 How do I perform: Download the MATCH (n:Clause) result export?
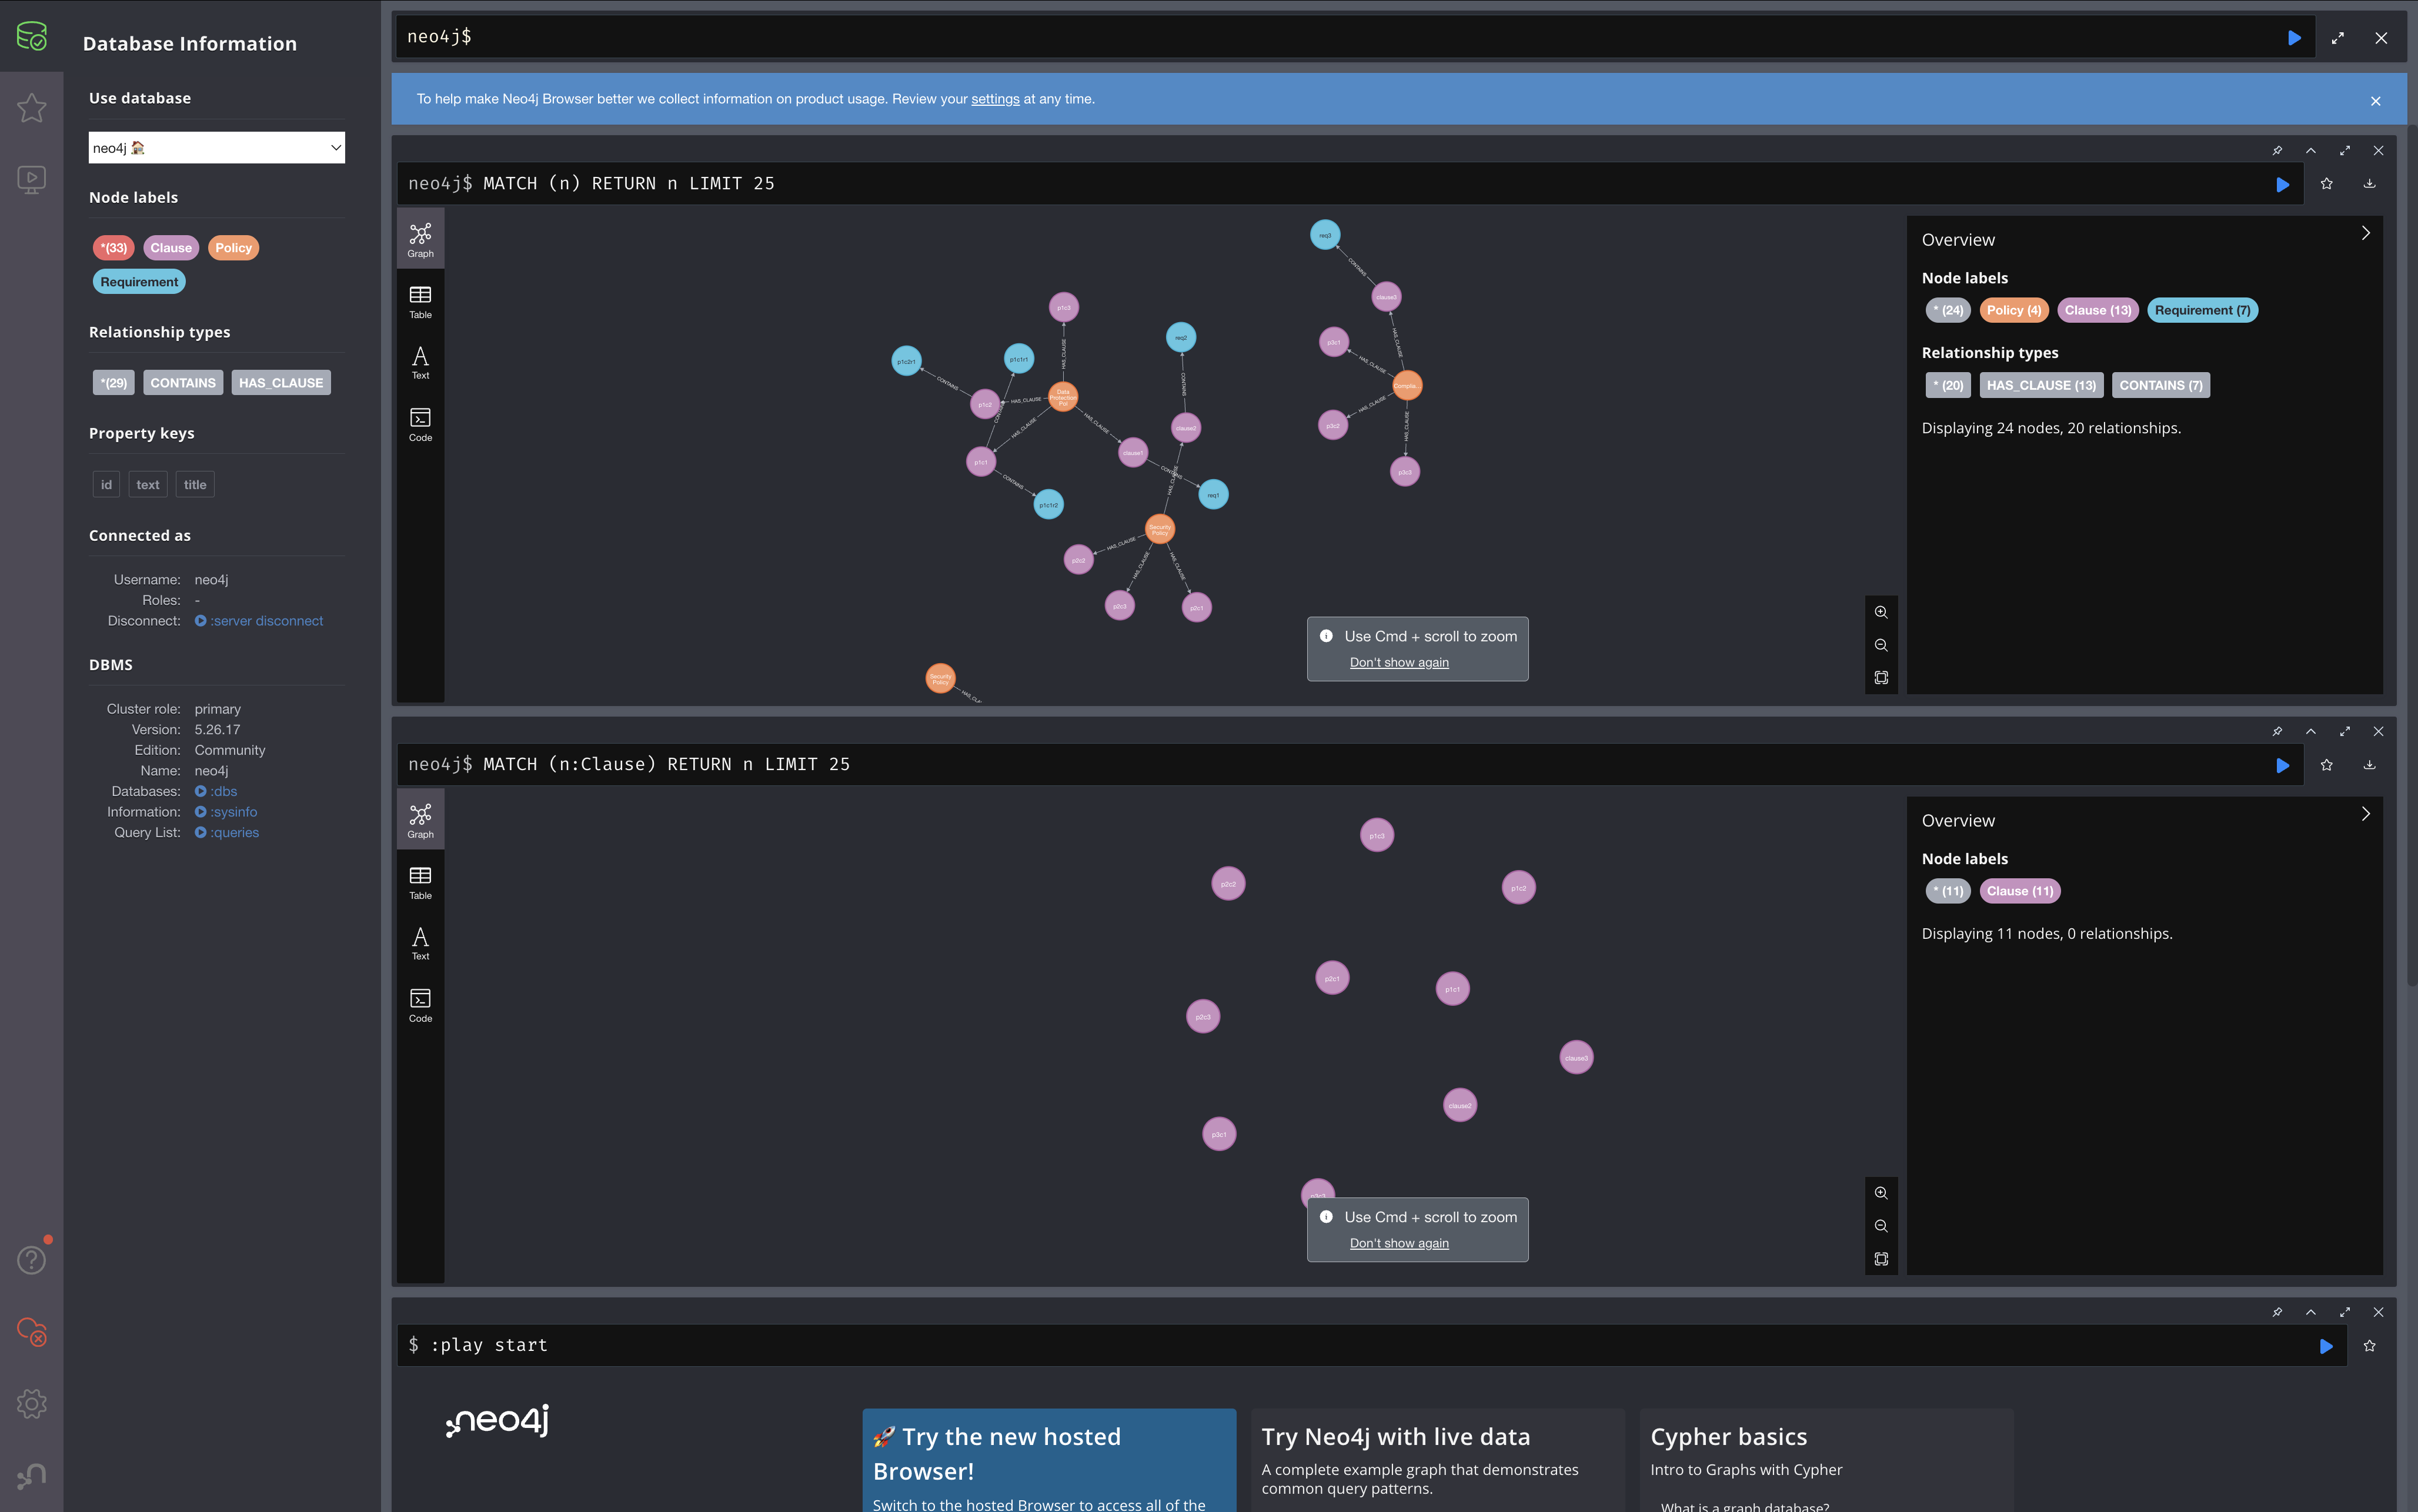tap(2369, 765)
